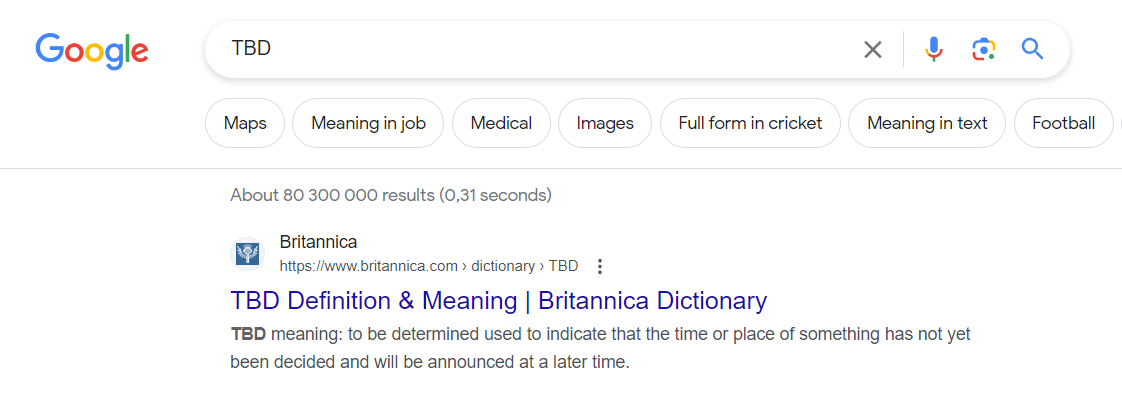Click the About 80 300 000 results text
1122x405 pixels.
point(390,195)
